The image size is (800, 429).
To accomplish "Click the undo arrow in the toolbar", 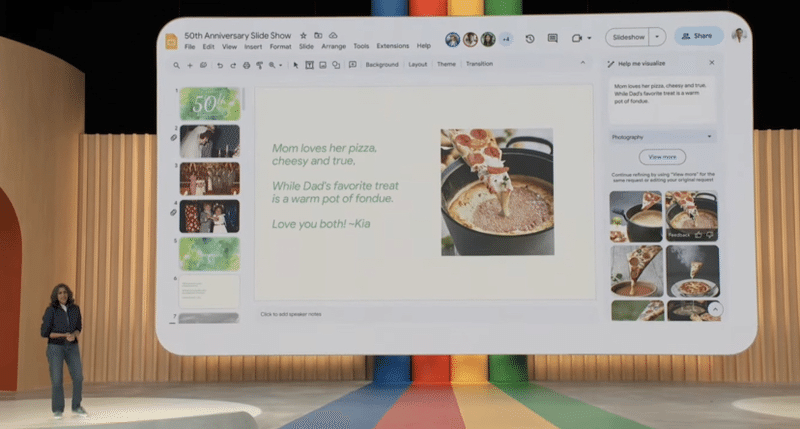I will pos(220,65).
